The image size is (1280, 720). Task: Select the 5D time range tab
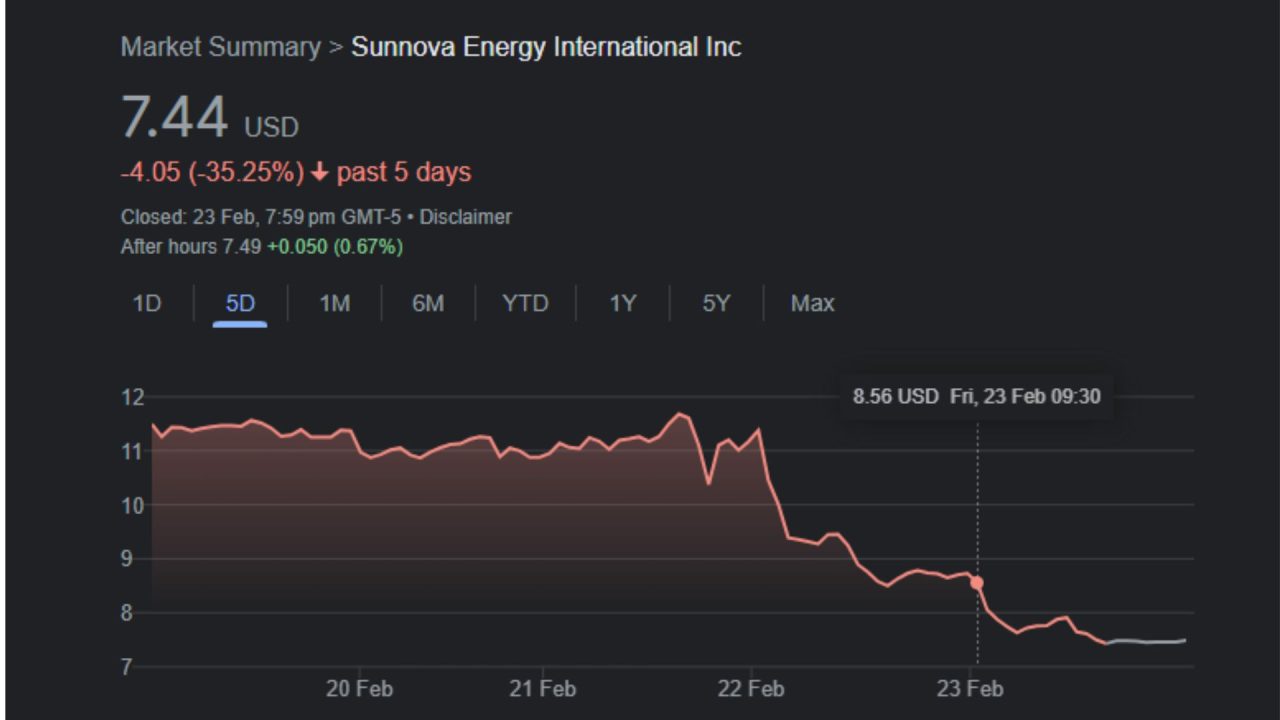240,303
